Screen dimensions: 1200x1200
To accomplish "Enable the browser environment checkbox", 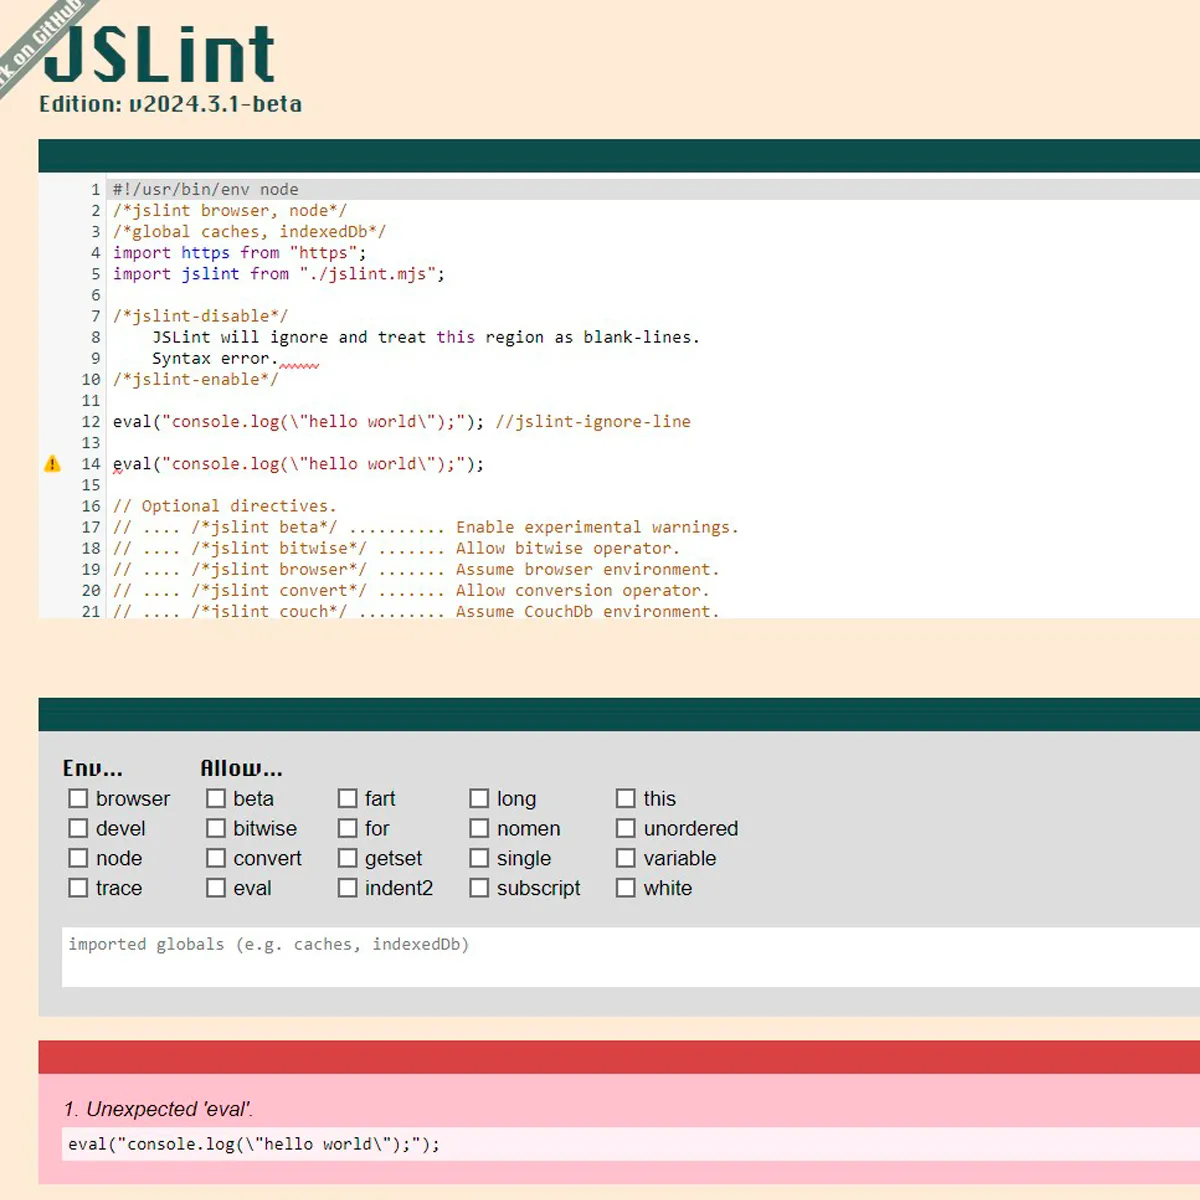I will [78, 798].
